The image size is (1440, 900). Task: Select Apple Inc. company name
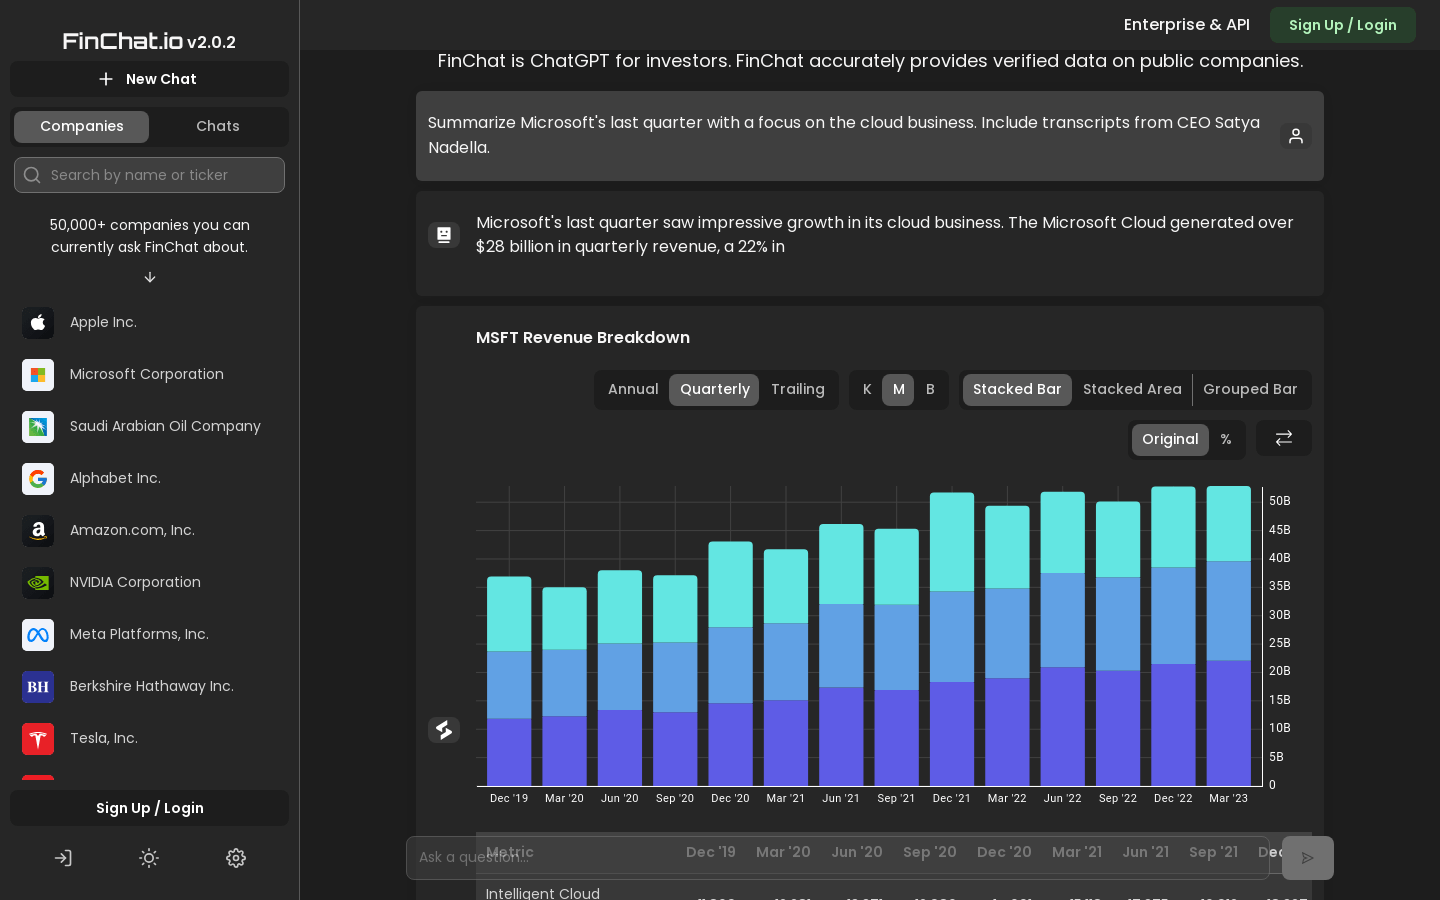point(103,323)
